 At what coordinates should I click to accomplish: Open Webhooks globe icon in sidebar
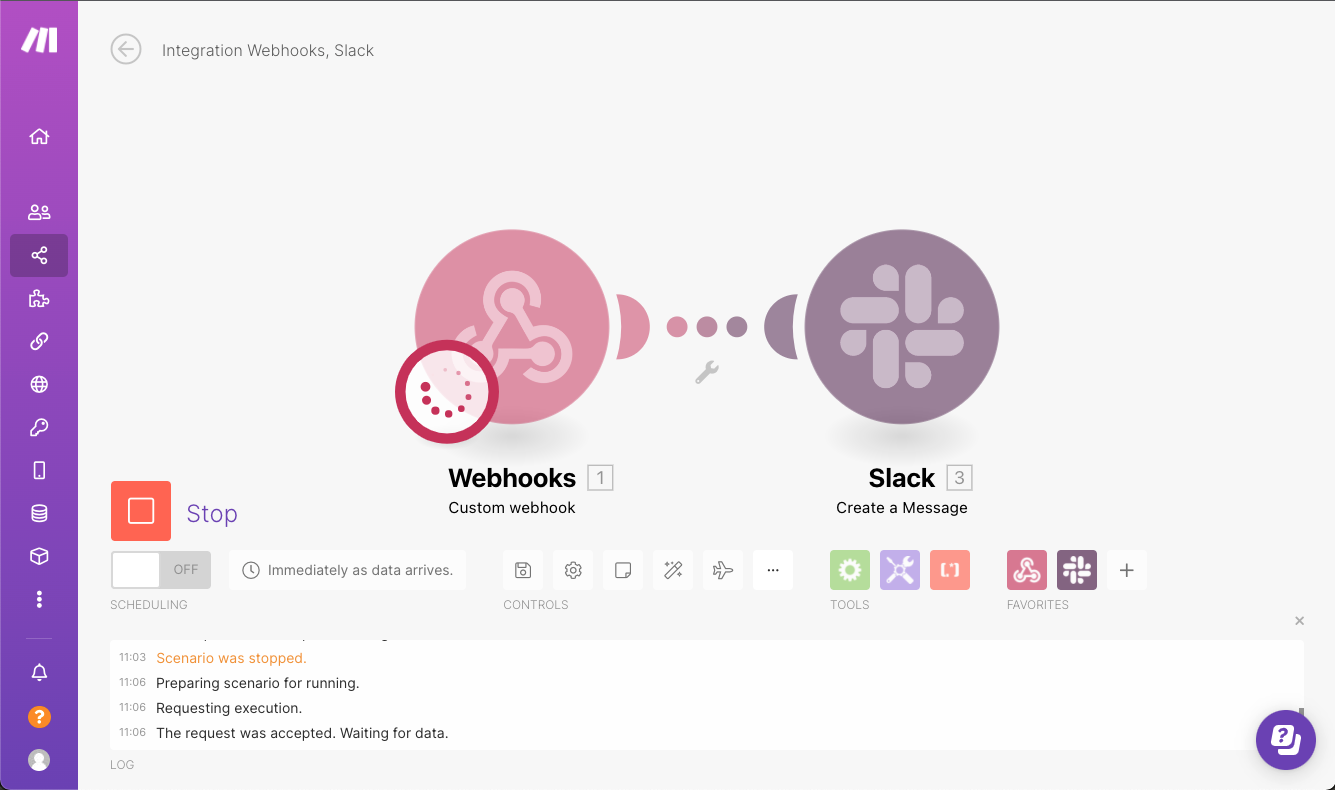coord(39,384)
